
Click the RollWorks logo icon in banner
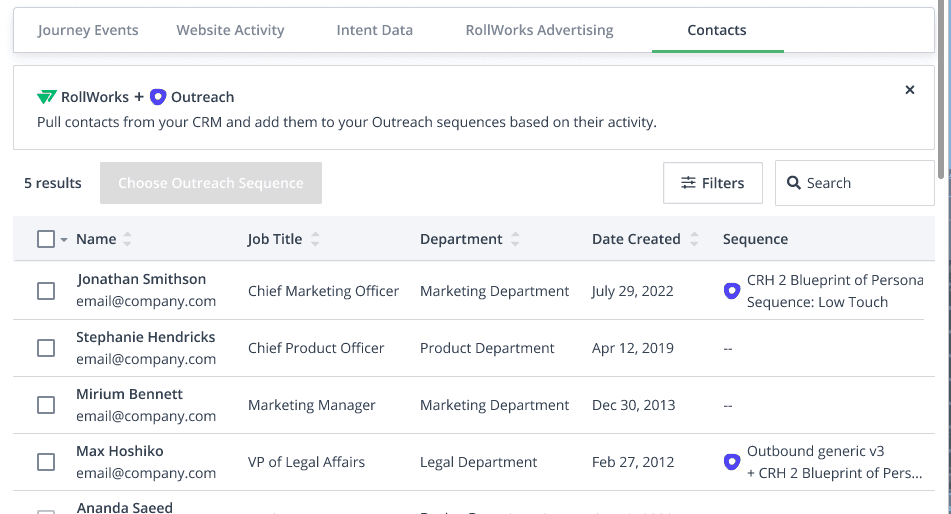[47, 97]
